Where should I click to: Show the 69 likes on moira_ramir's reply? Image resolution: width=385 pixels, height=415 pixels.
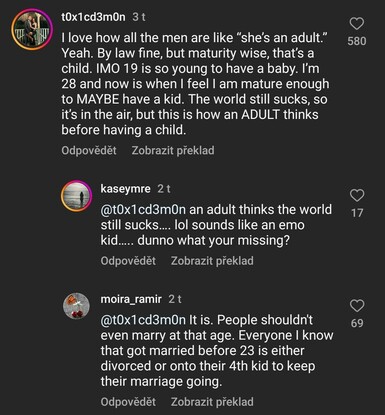tap(357, 323)
